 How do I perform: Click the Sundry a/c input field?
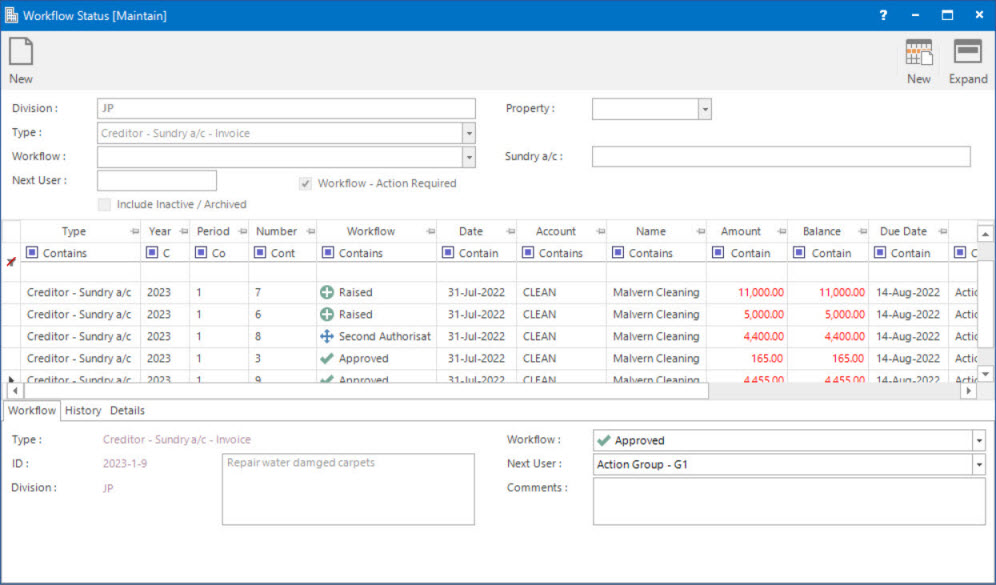pyautogui.click(x=780, y=157)
